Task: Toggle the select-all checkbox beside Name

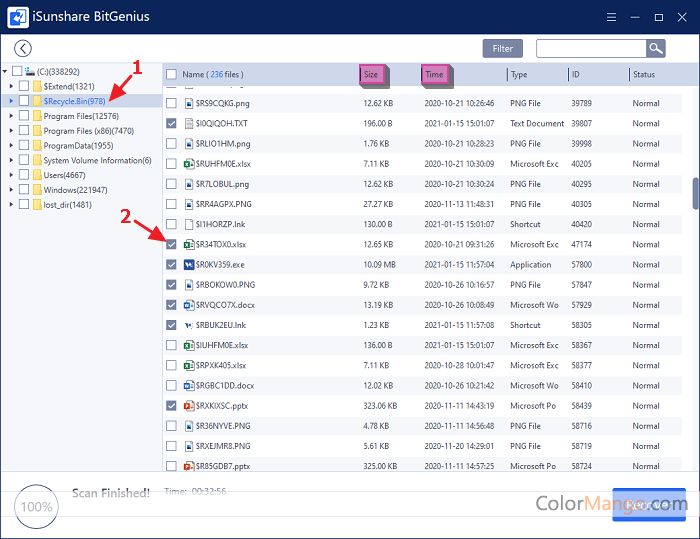Action: click(x=171, y=75)
